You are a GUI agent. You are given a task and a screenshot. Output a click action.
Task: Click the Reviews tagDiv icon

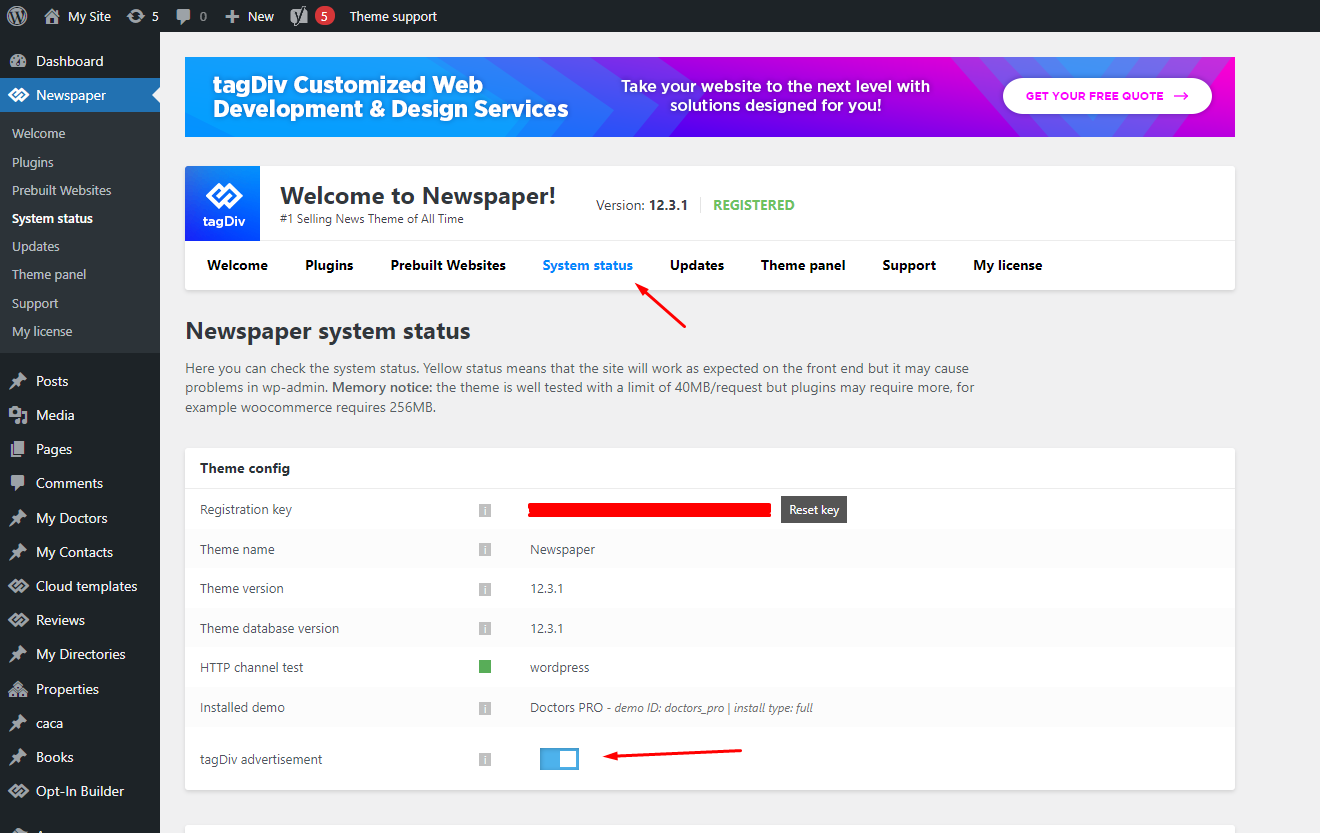coord(18,620)
